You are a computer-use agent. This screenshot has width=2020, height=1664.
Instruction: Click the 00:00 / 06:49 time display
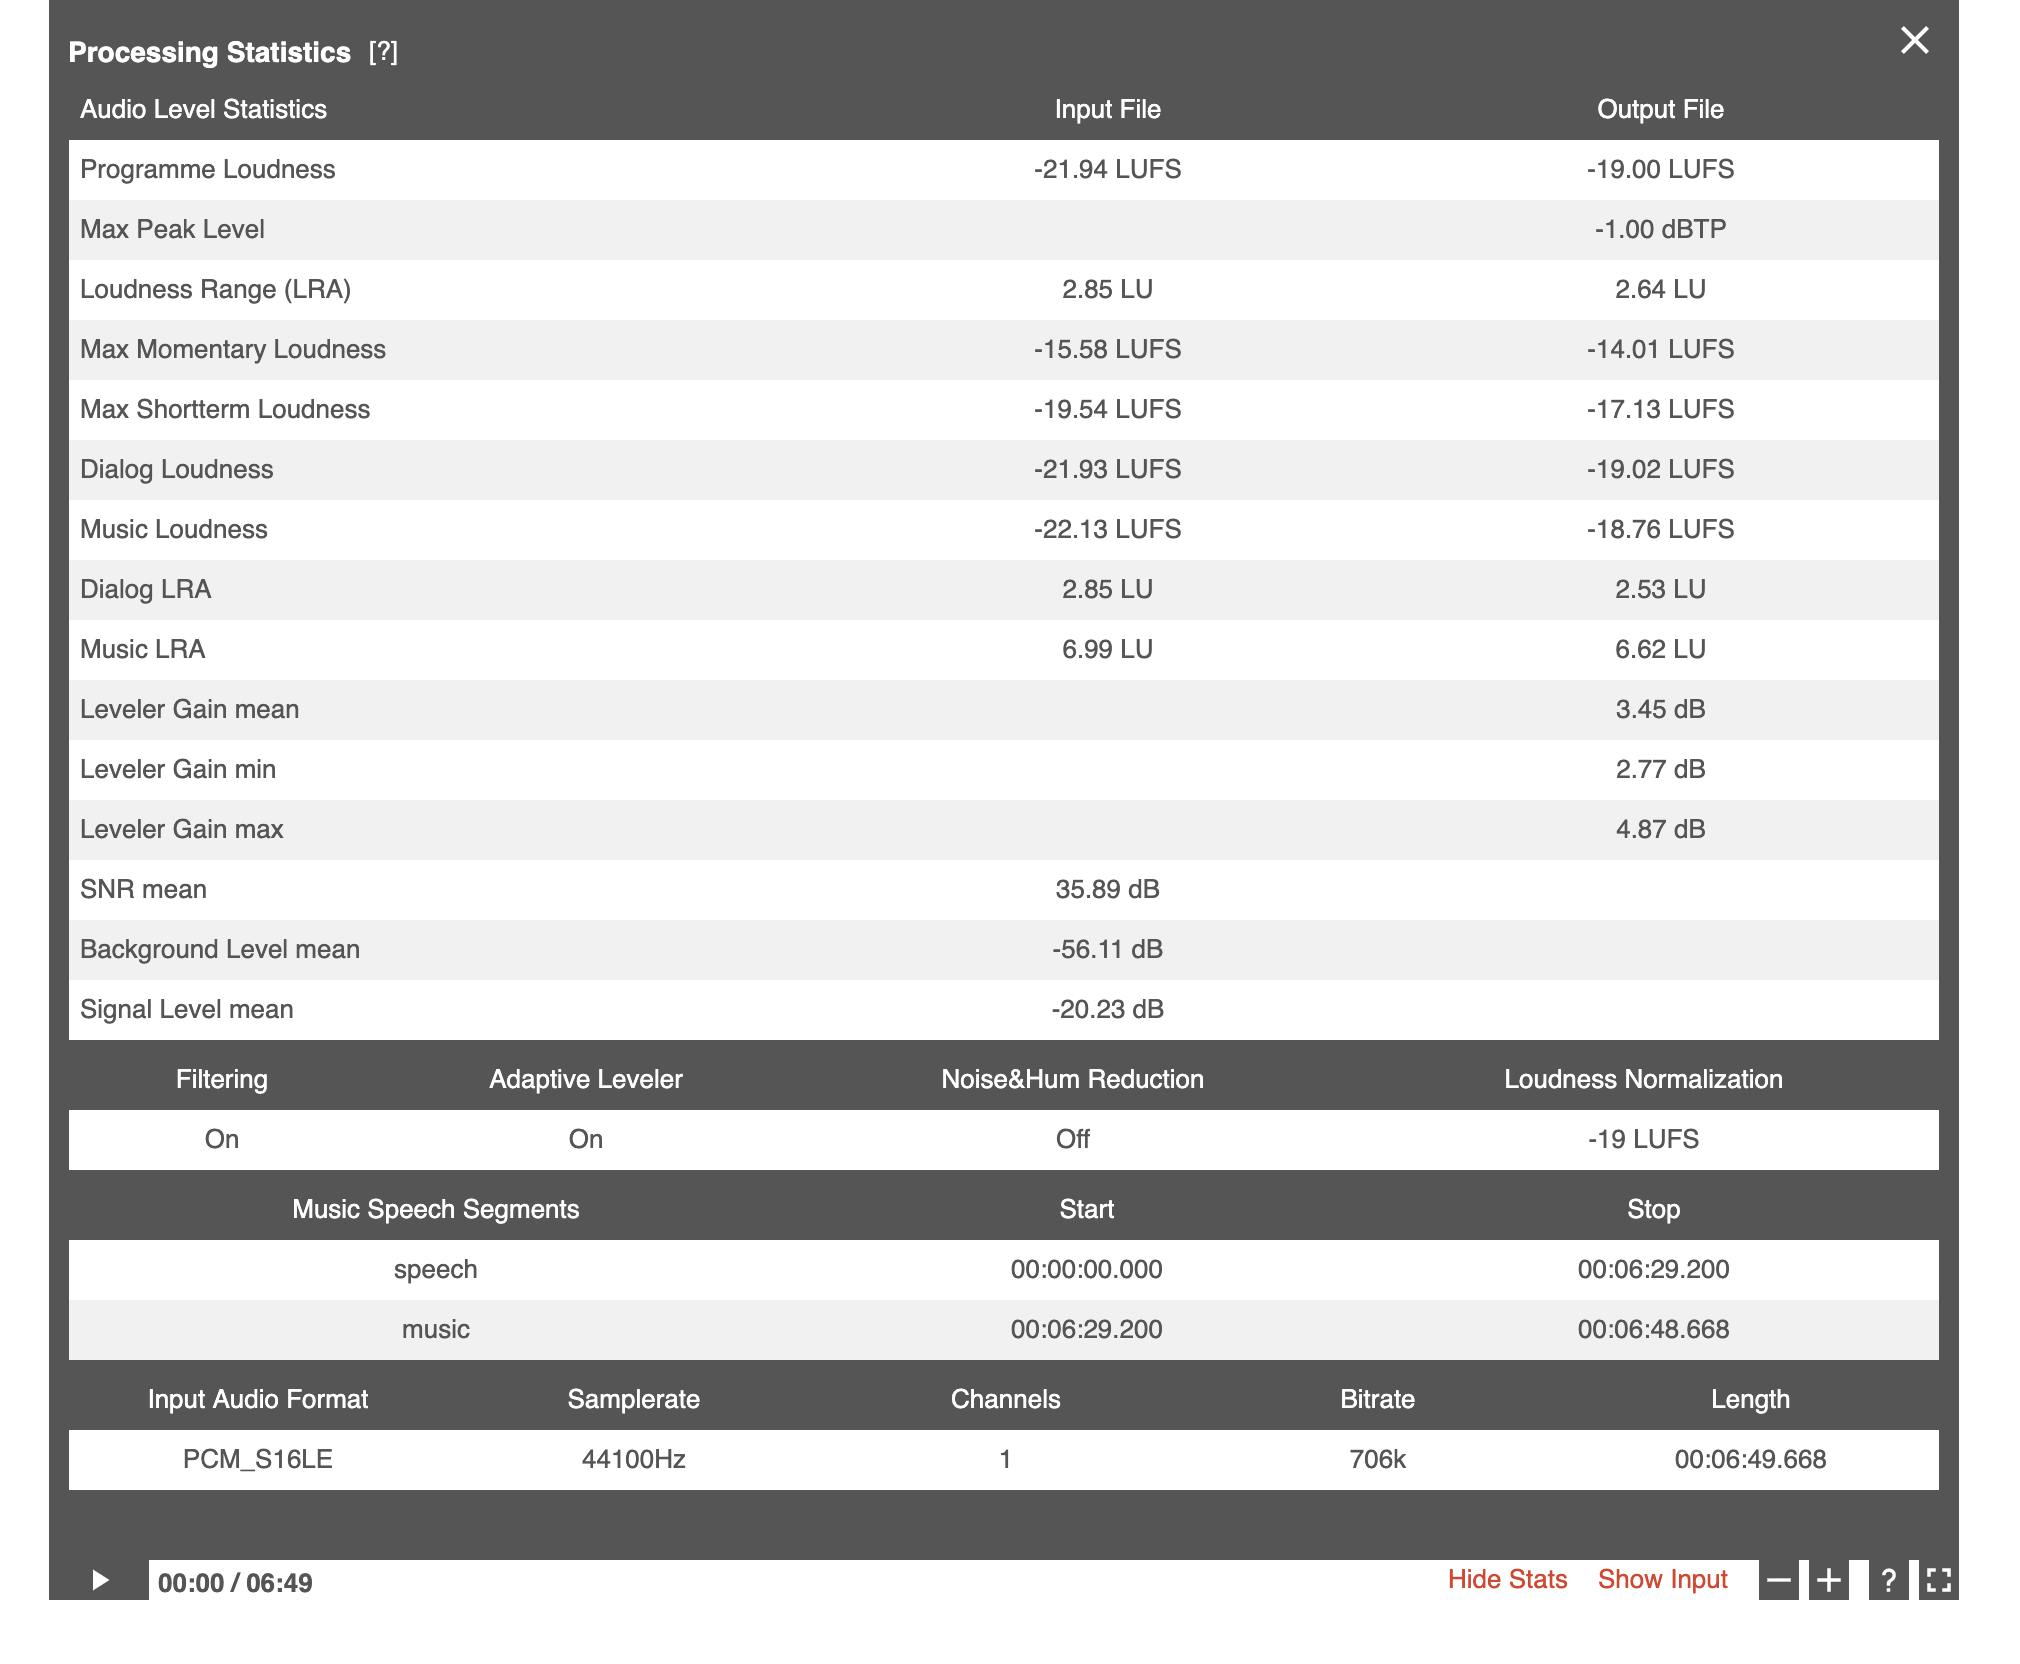tap(235, 1583)
